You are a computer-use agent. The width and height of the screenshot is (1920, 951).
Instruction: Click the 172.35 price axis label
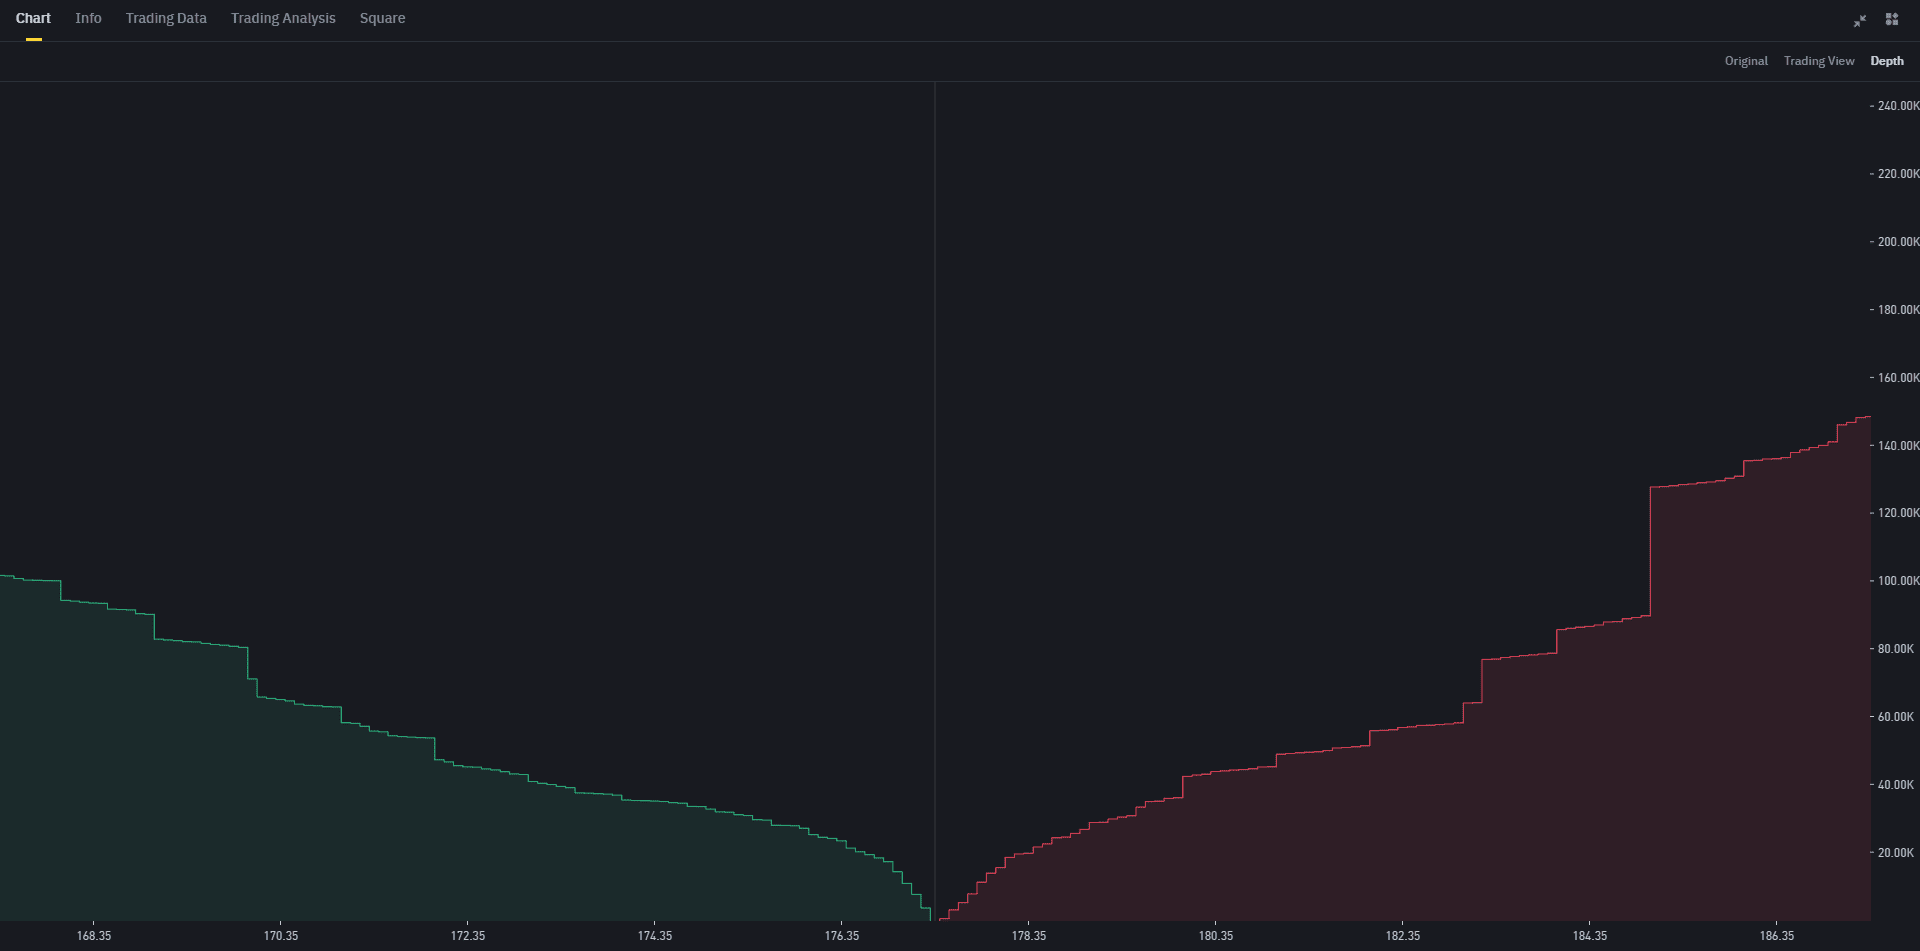click(x=468, y=936)
